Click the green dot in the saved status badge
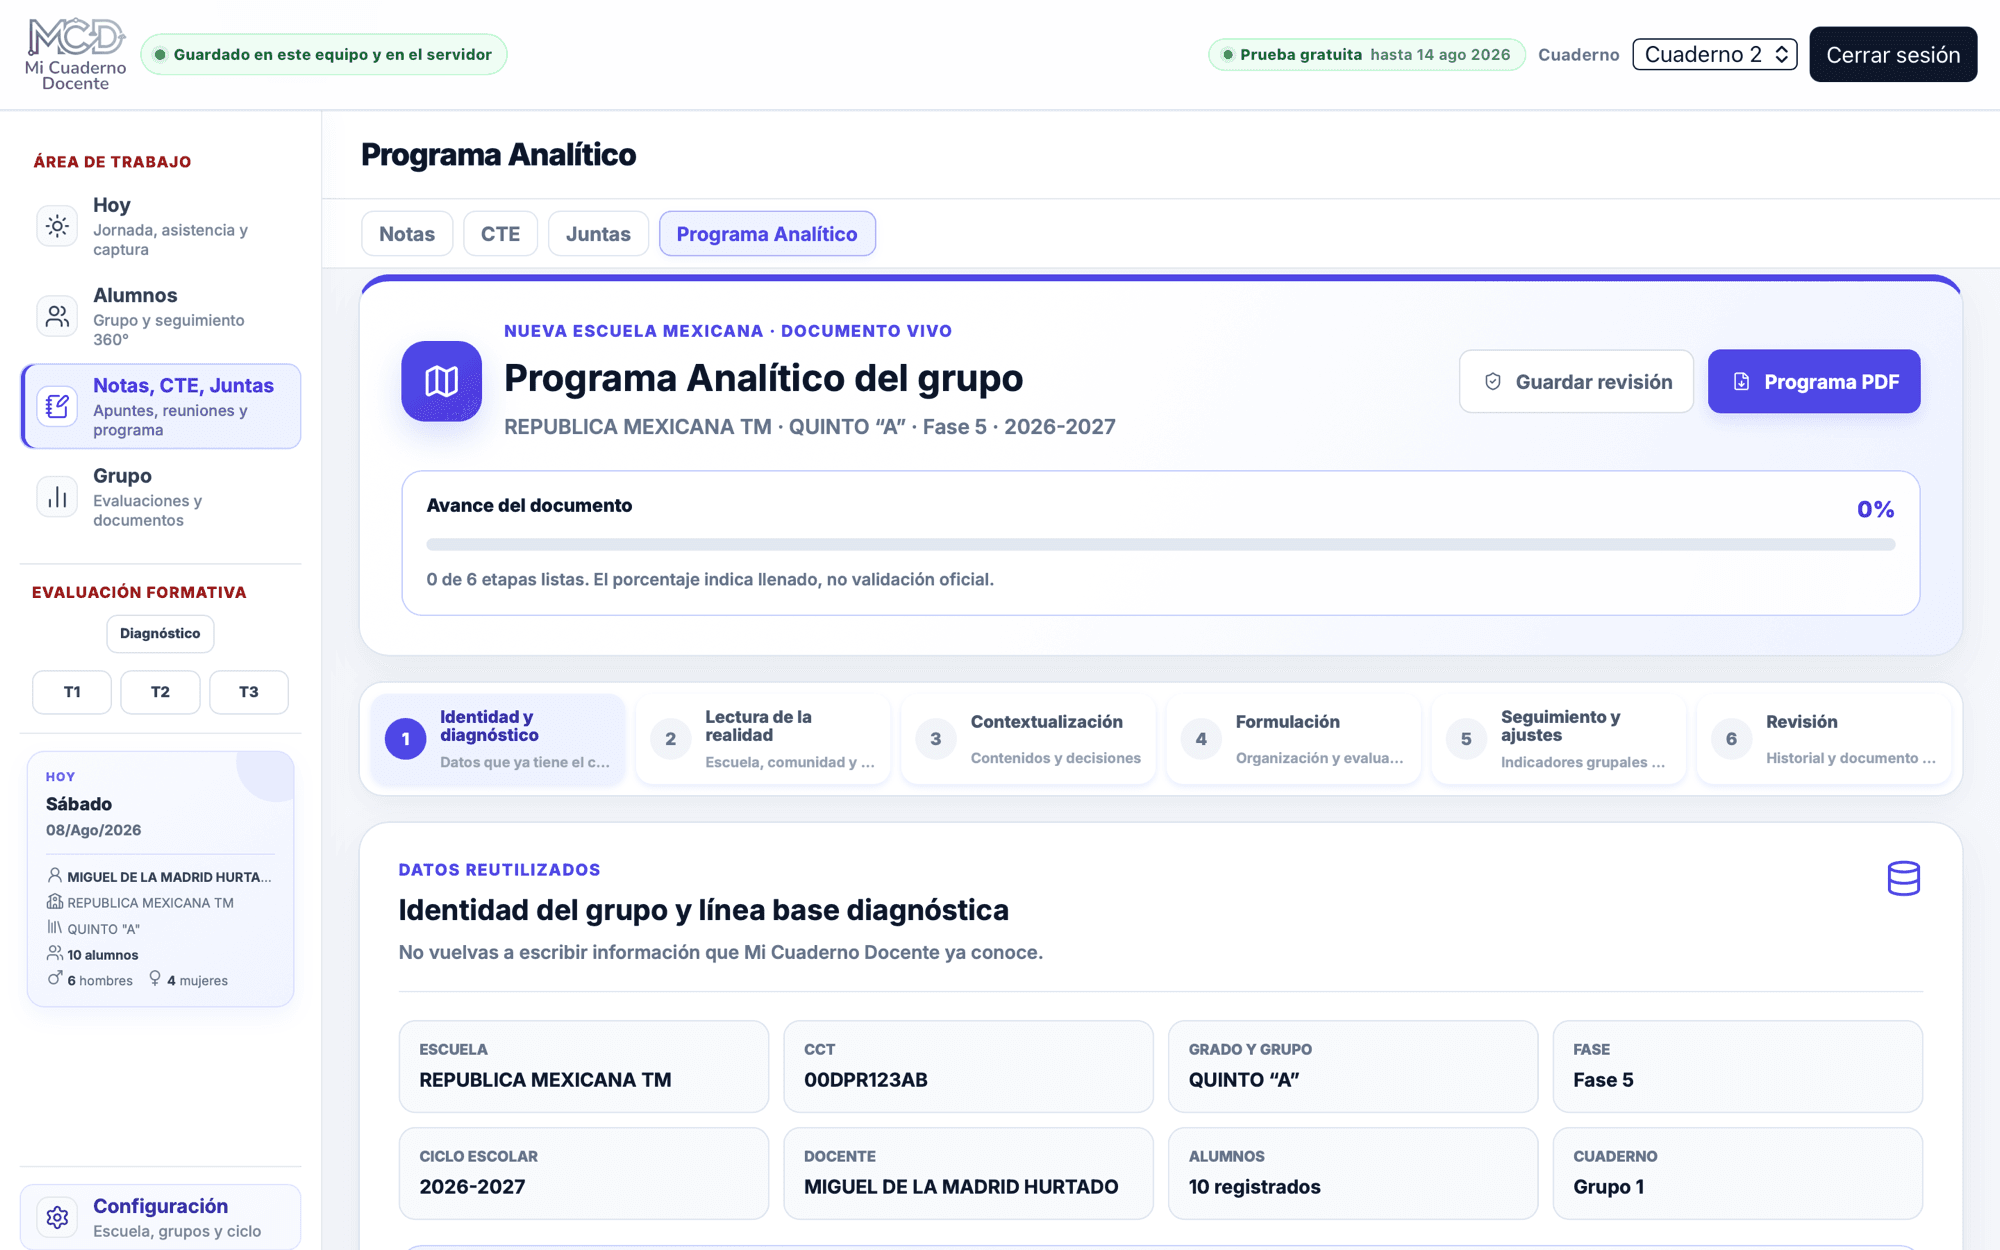 click(160, 54)
